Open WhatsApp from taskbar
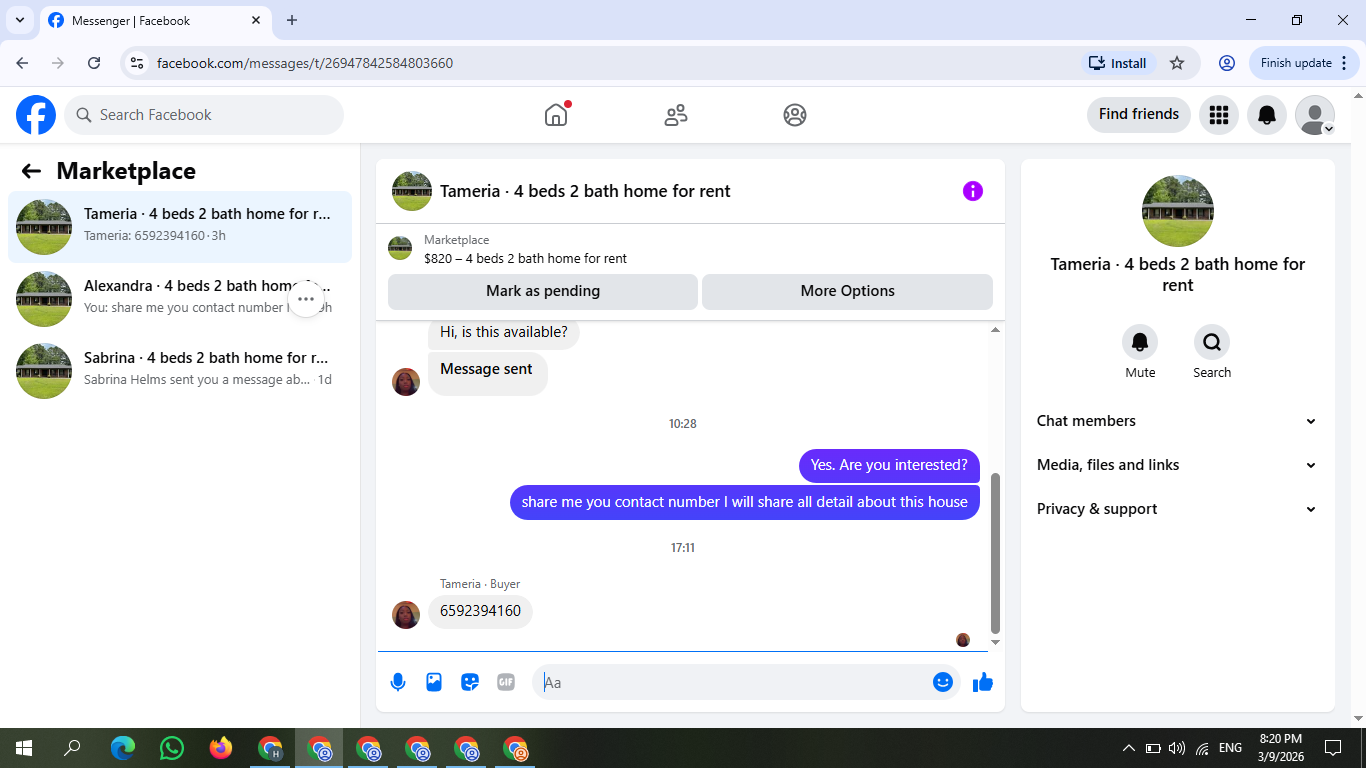This screenshot has width=1366, height=768. coord(172,748)
